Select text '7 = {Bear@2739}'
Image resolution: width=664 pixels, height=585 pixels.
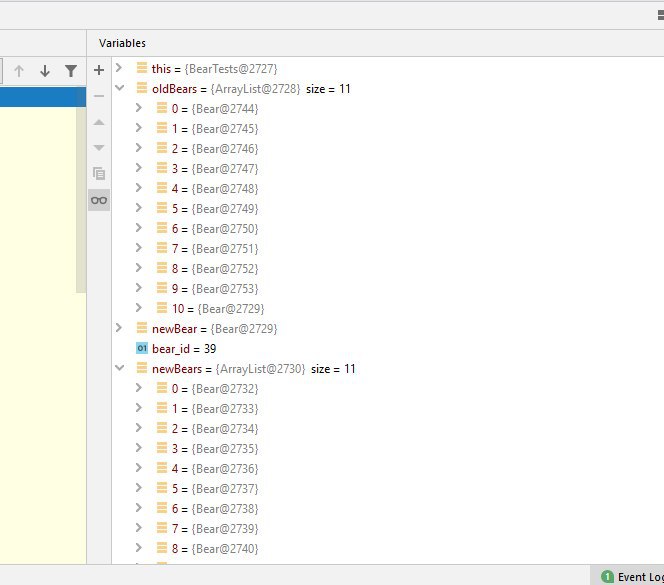pyautogui.click(x=215, y=529)
